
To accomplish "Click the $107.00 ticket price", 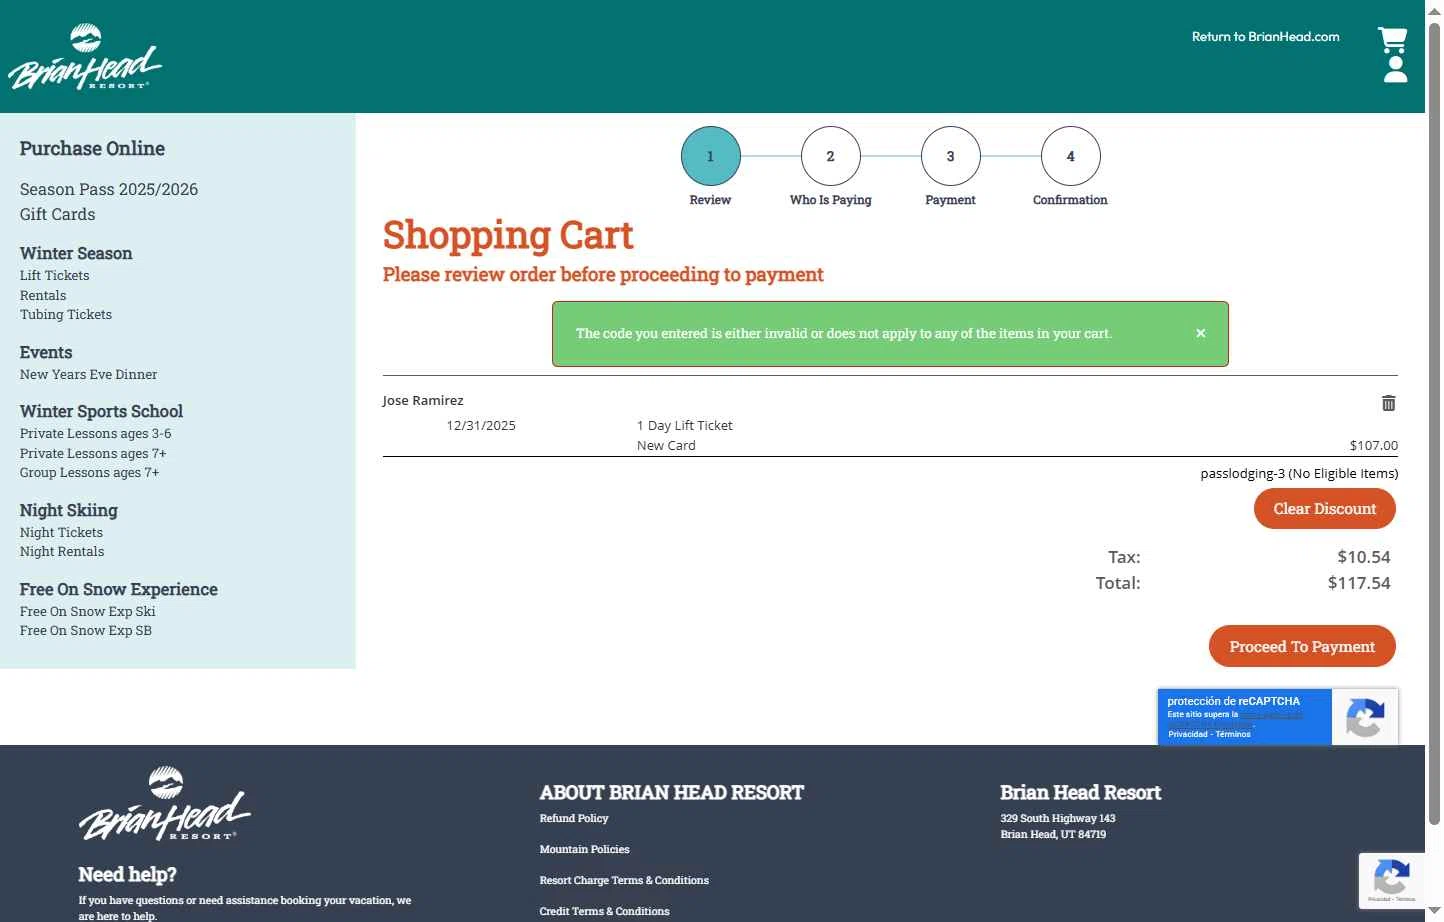I will pos(1374,445).
